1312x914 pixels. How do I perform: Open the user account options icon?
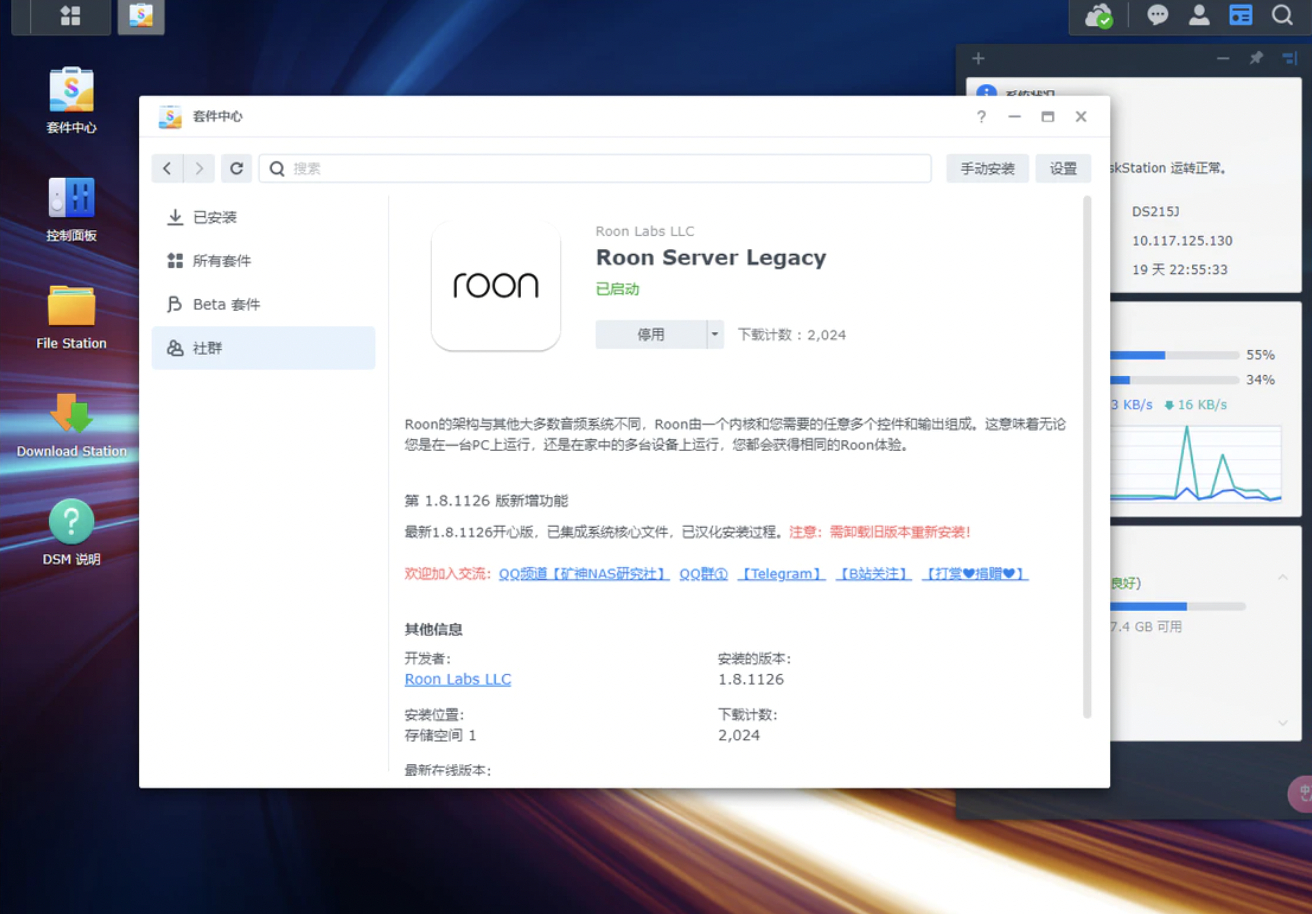coord(1199,15)
